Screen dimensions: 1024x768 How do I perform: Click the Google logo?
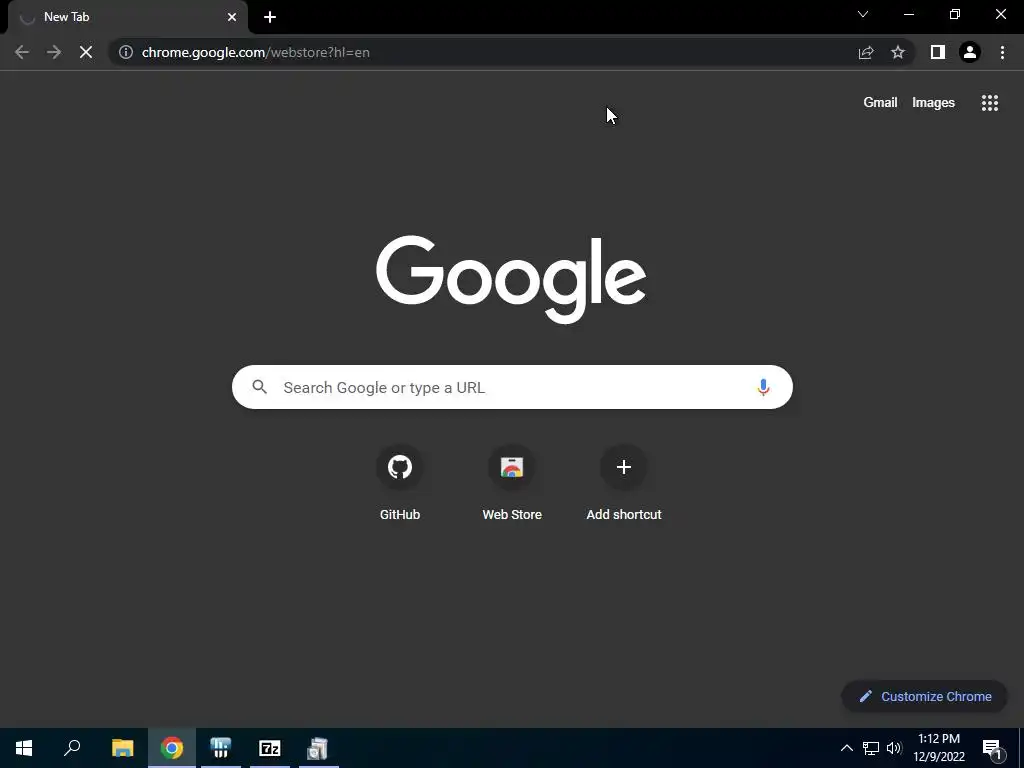pos(511,279)
